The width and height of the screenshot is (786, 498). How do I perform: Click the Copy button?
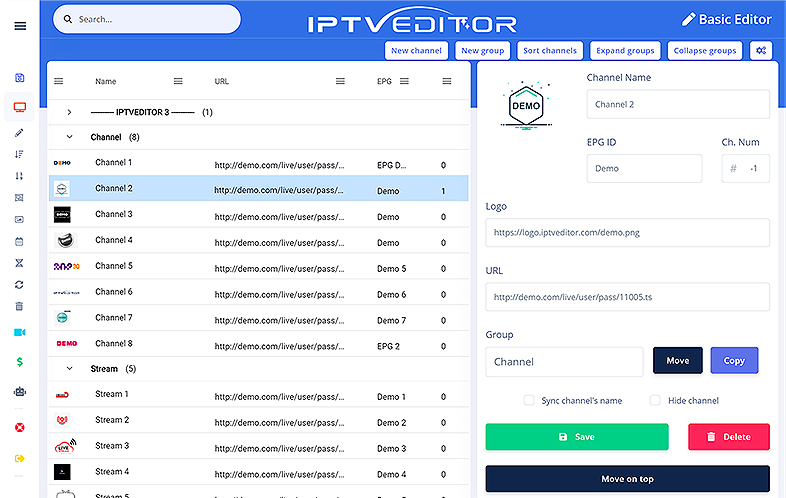pyautogui.click(x=734, y=361)
